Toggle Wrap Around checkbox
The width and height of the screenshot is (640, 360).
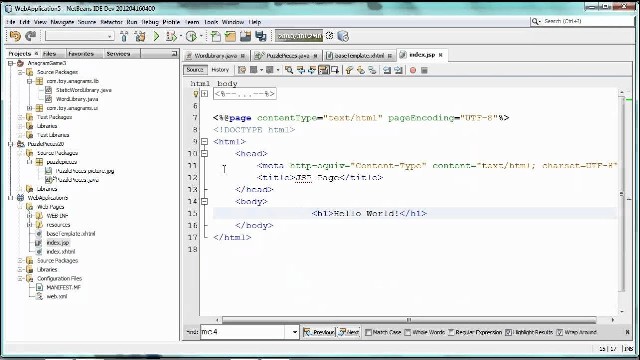(x=560, y=332)
